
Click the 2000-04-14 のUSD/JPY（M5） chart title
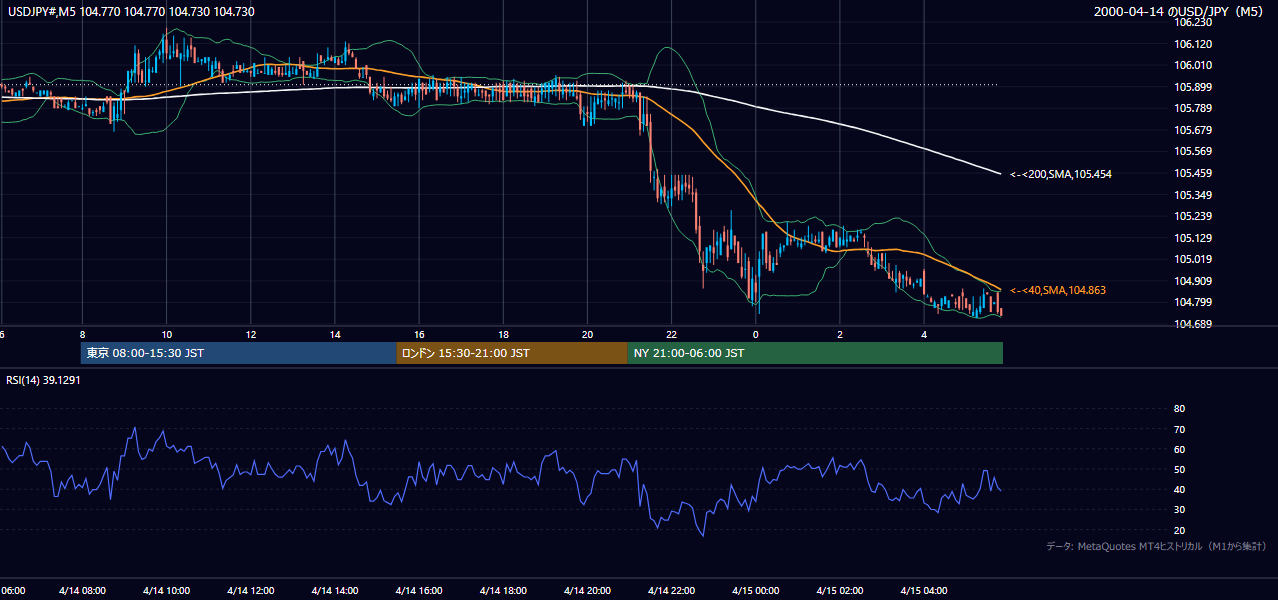pos(1181,11)
